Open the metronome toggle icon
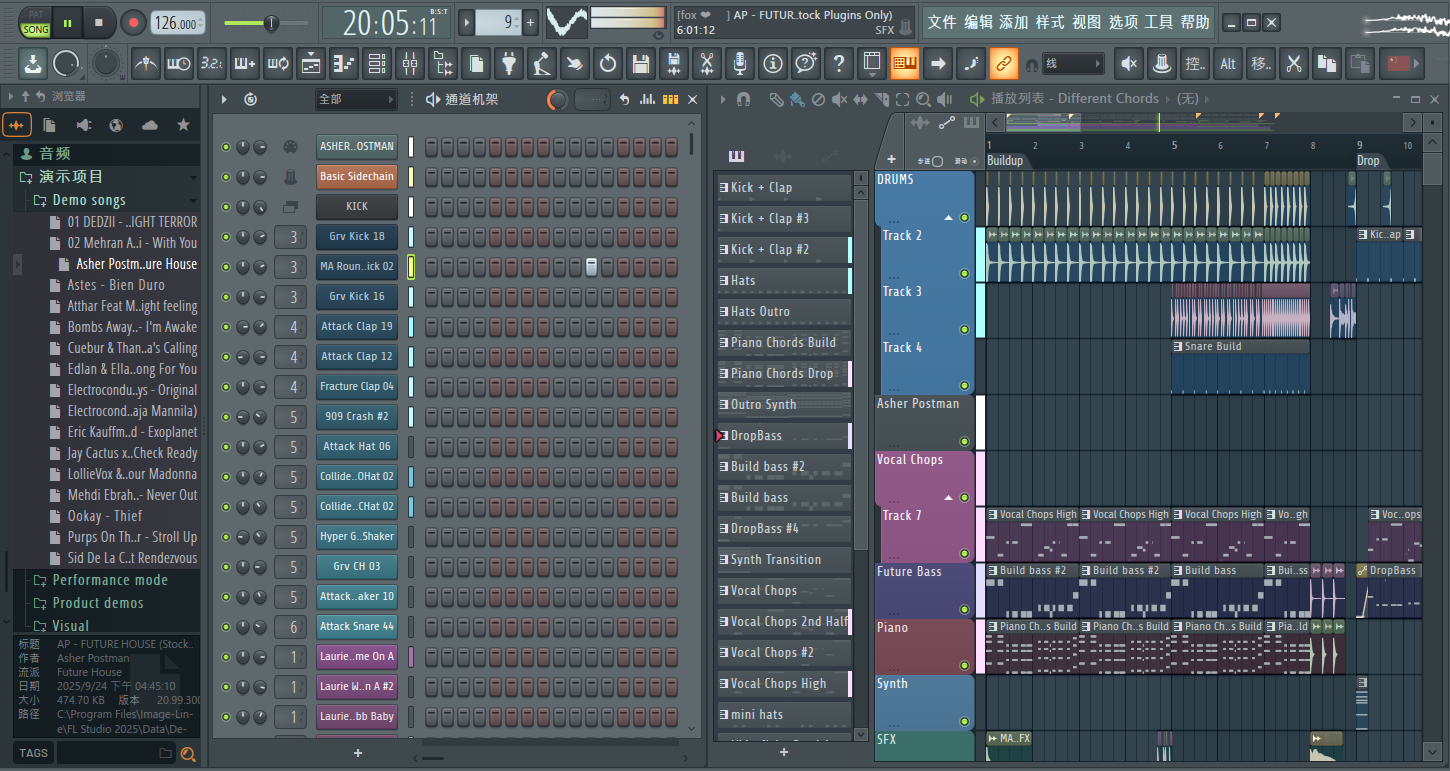The height and width of the screenshot is (771, 1450). [146, 64]
